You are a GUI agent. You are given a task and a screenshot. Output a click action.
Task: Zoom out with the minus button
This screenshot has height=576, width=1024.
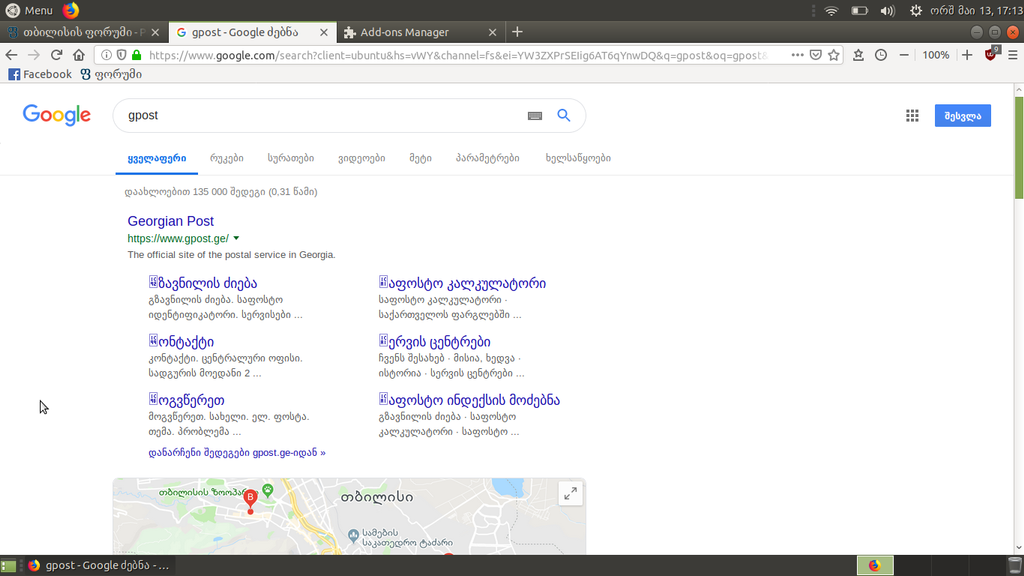(904, 56)
